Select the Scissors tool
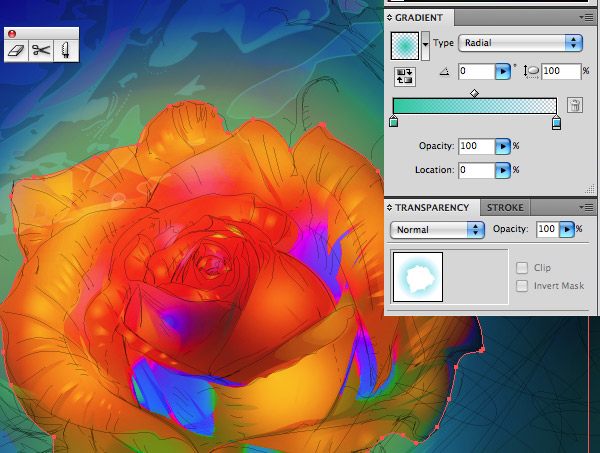This screenshot has width=600, height=453. pyautogui.click(x=41, y=51)
